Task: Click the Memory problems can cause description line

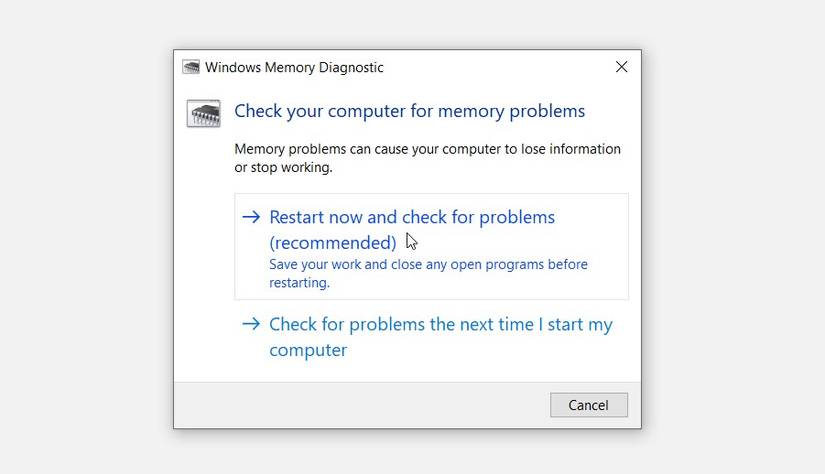Action: (427, 149)
